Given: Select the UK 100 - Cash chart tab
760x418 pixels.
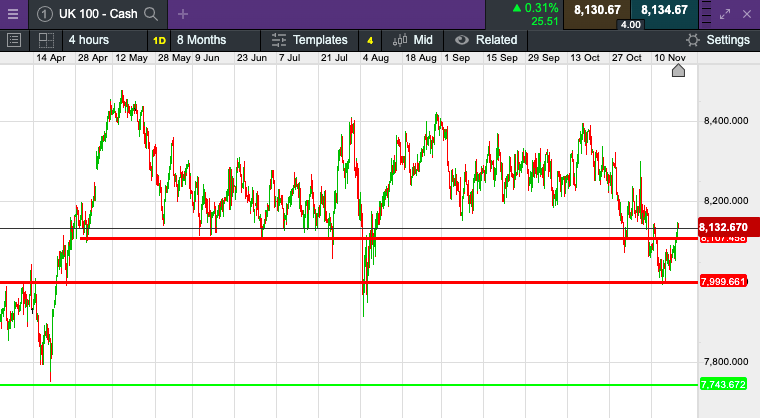Looking at the screenshot, I should coord(98,14).
